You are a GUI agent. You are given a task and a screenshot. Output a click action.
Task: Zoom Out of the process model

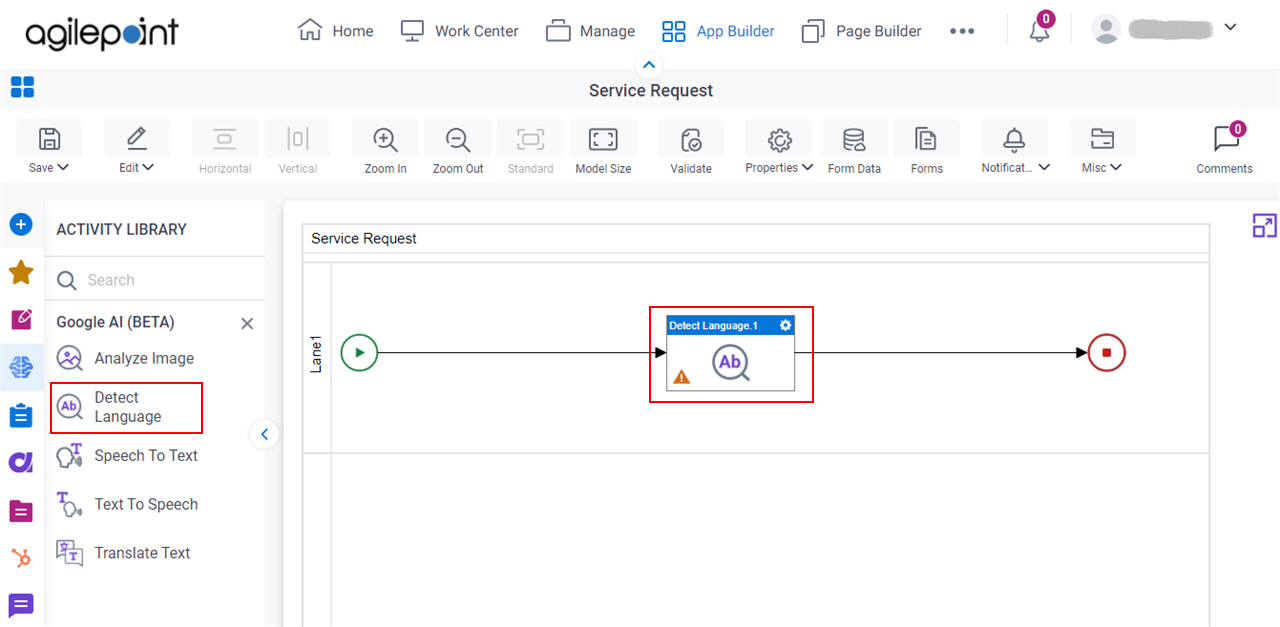[458, 148]
